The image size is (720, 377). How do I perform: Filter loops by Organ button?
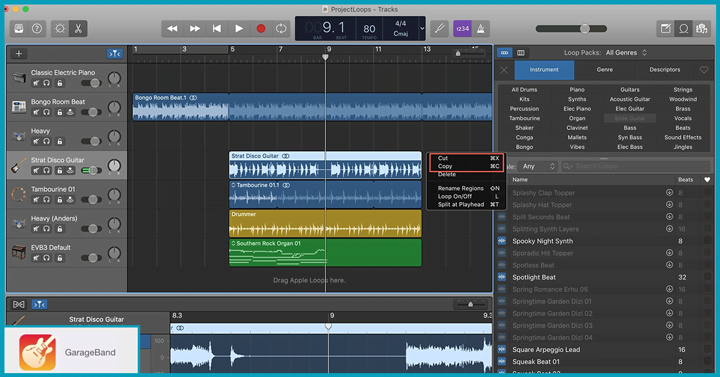pos(577,118)
